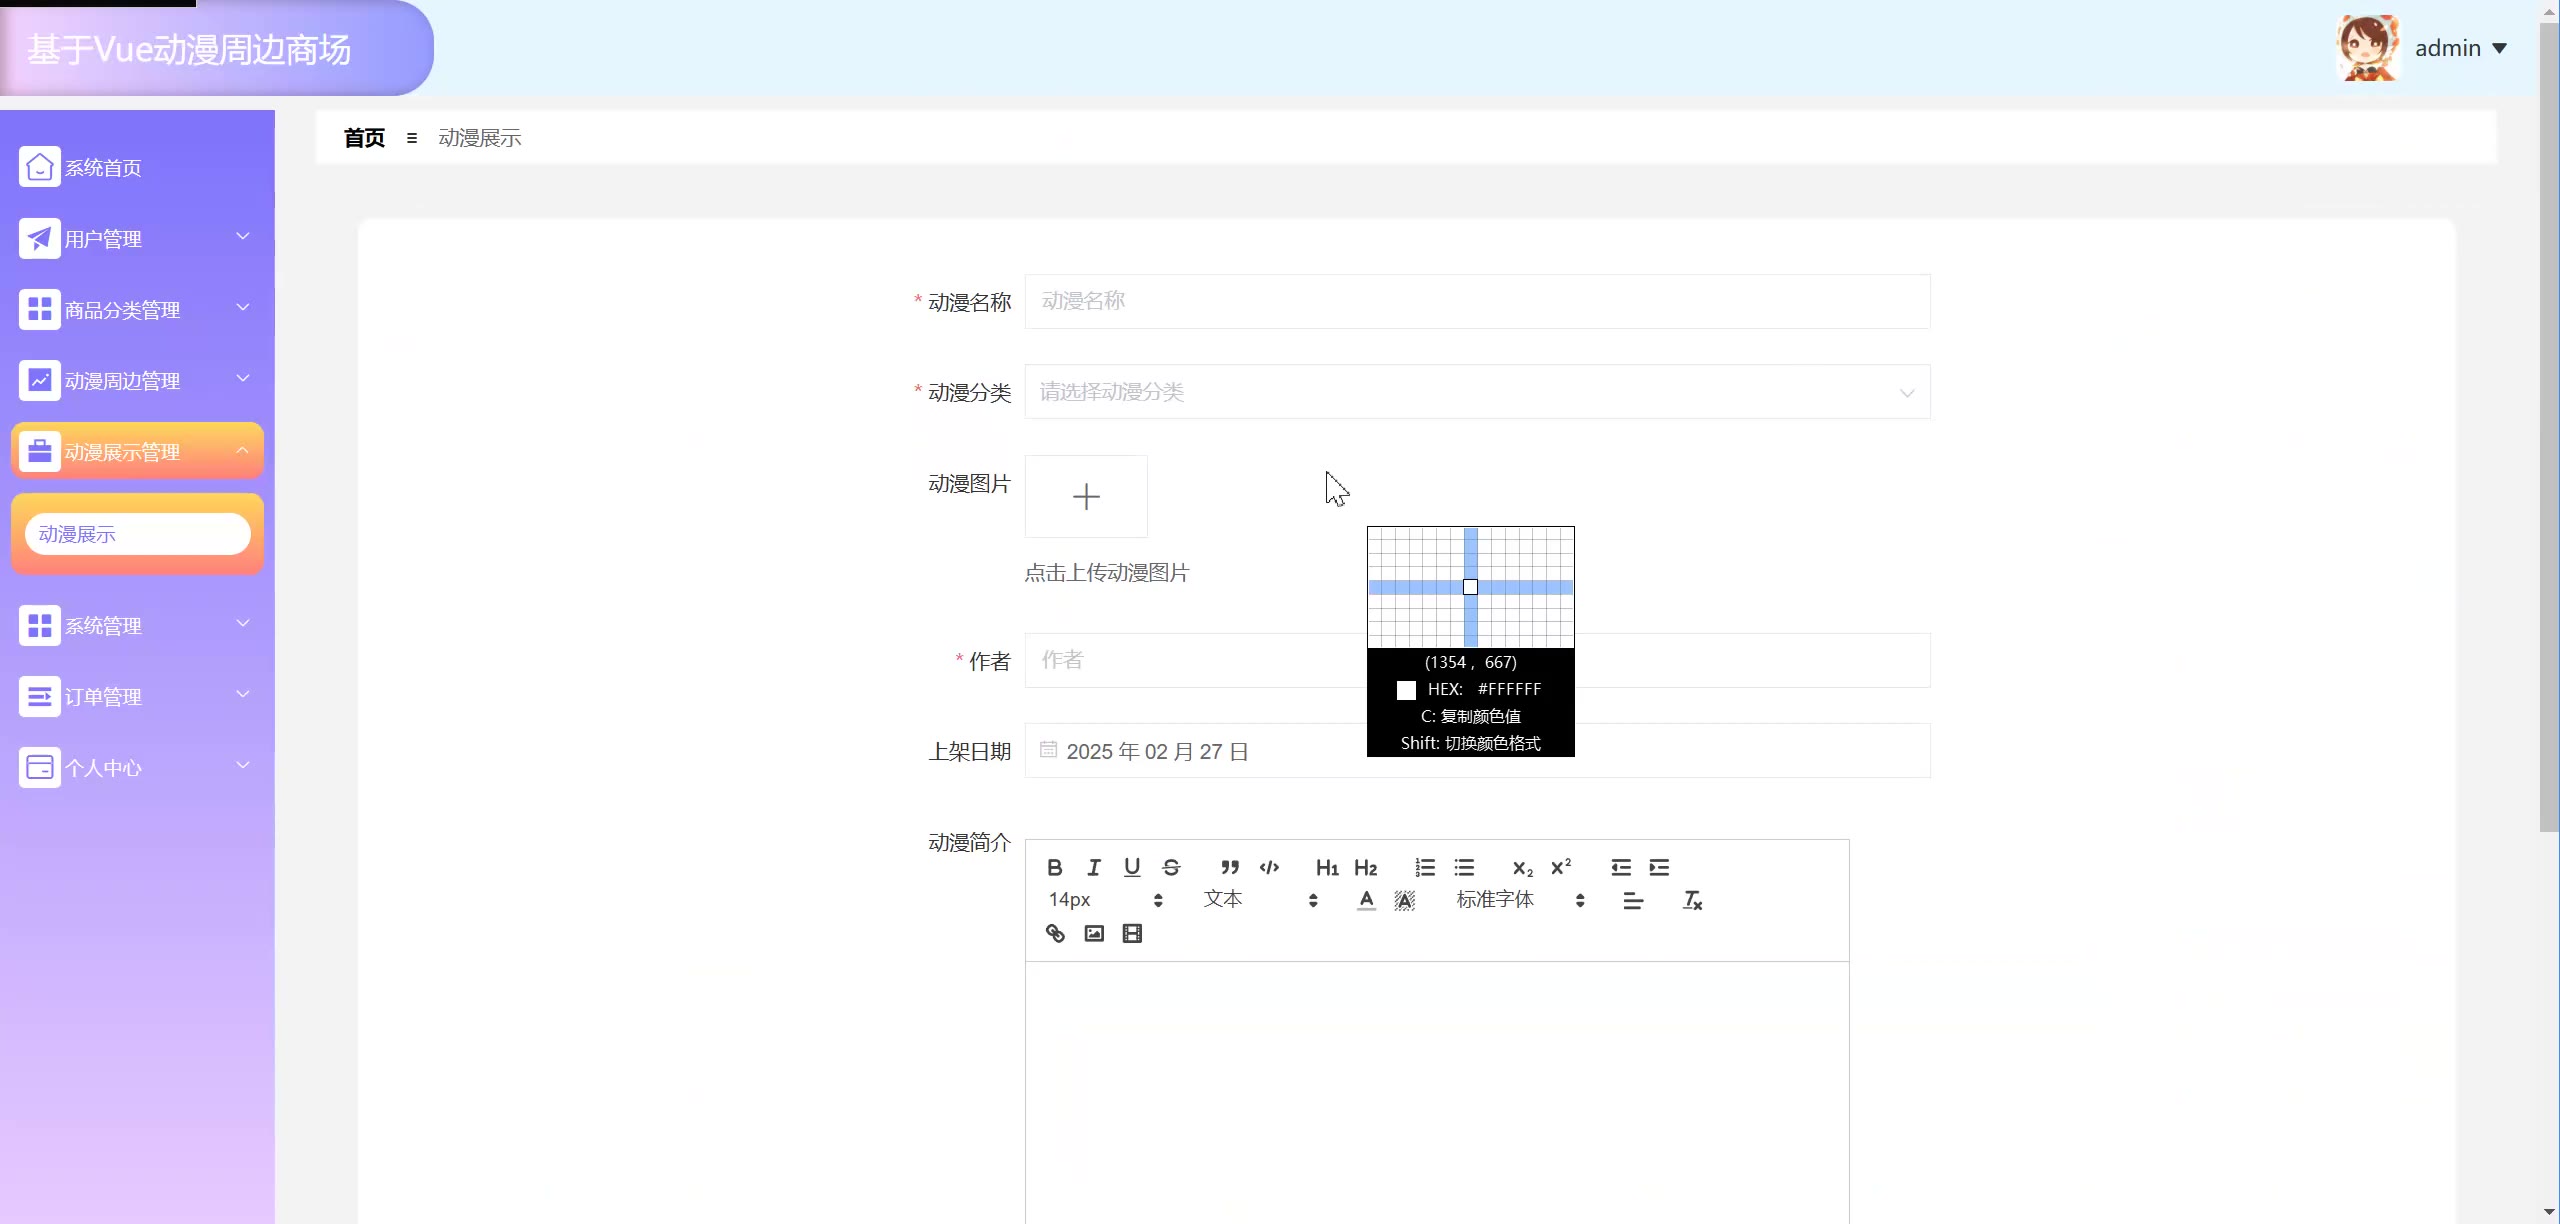Insert image into editor content
Screen dimensions: 2560x1224
(x=1094, y=933)
